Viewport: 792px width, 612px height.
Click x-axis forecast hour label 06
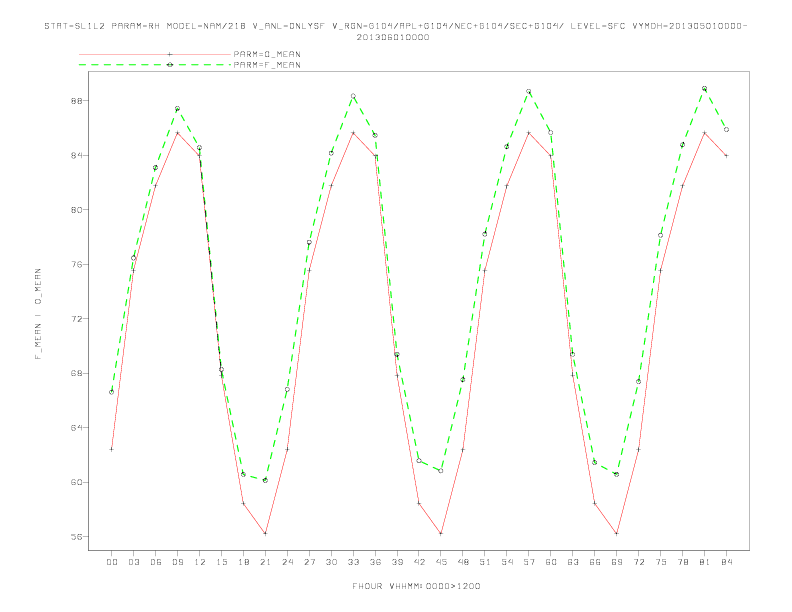click(156, 562)
